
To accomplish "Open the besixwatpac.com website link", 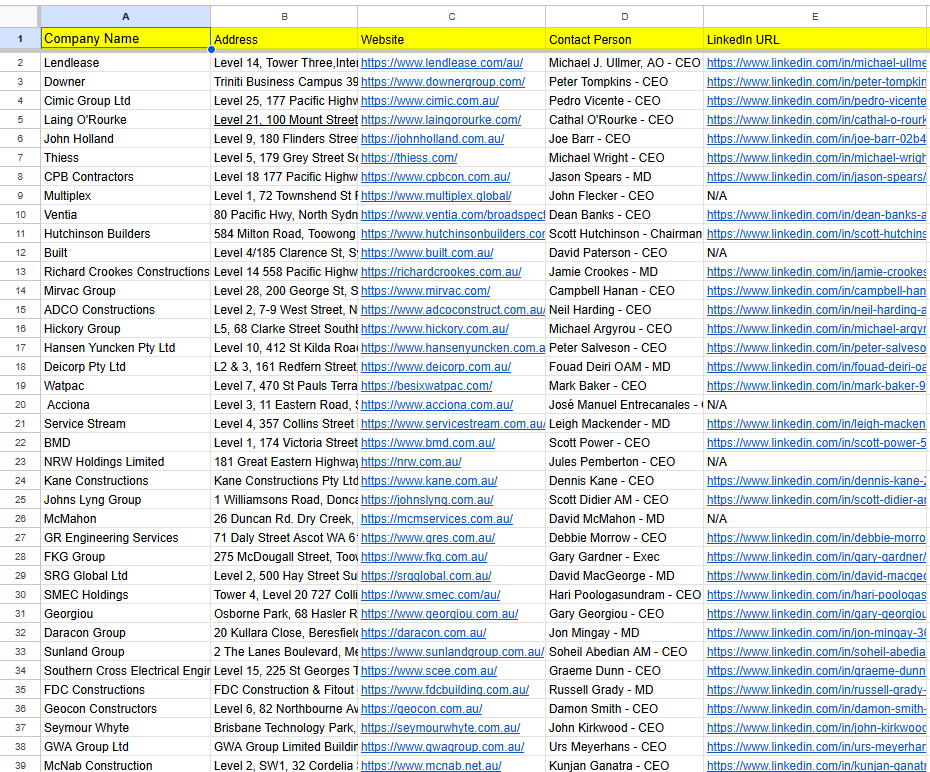I will click(x=426, y=385).
